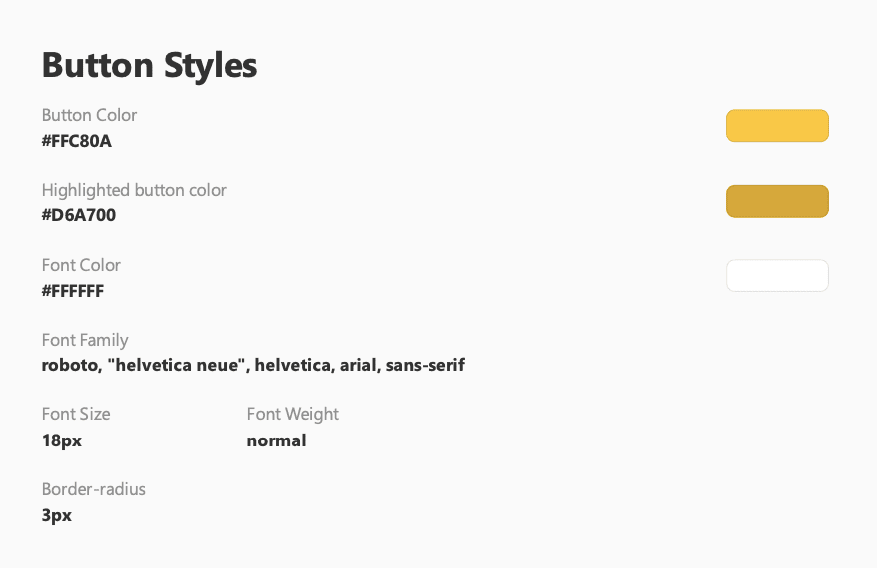Screen dimensions: 877x568
Task: Click the "Font Color" label
Action: click(81, 265)
